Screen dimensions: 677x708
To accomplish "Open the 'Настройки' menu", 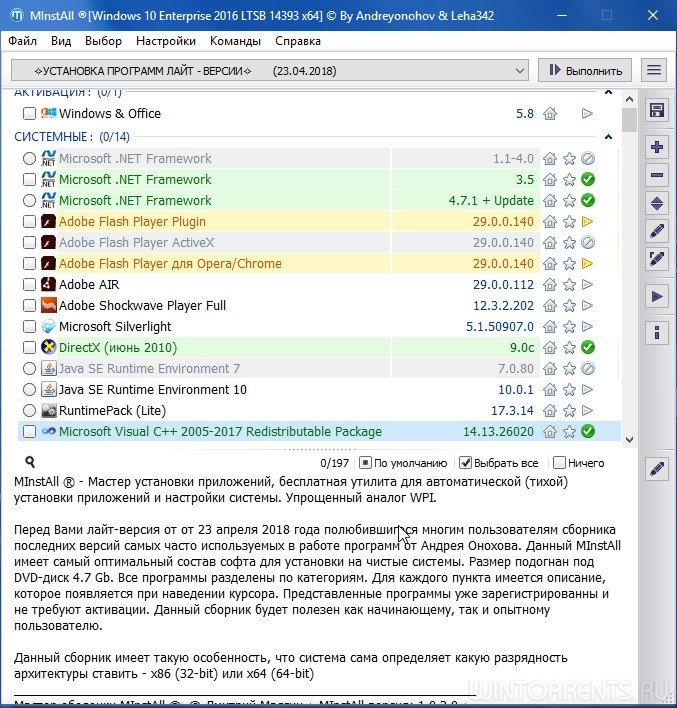I will (166, 41).
